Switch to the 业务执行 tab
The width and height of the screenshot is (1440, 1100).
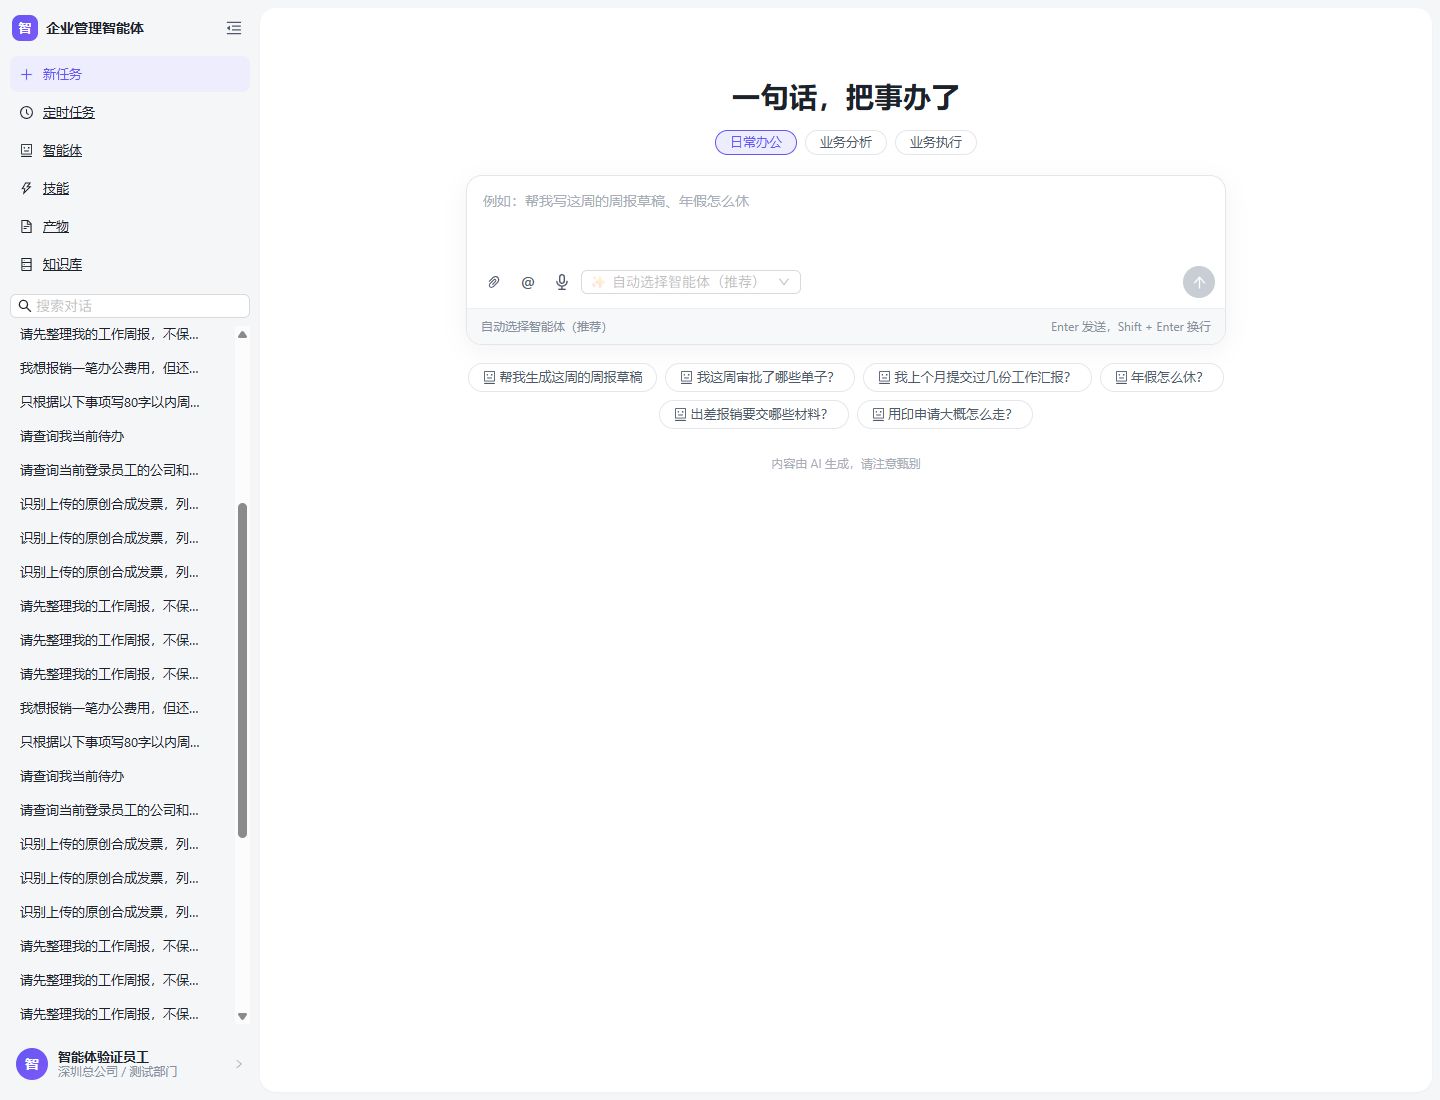(x=936, y=142)
